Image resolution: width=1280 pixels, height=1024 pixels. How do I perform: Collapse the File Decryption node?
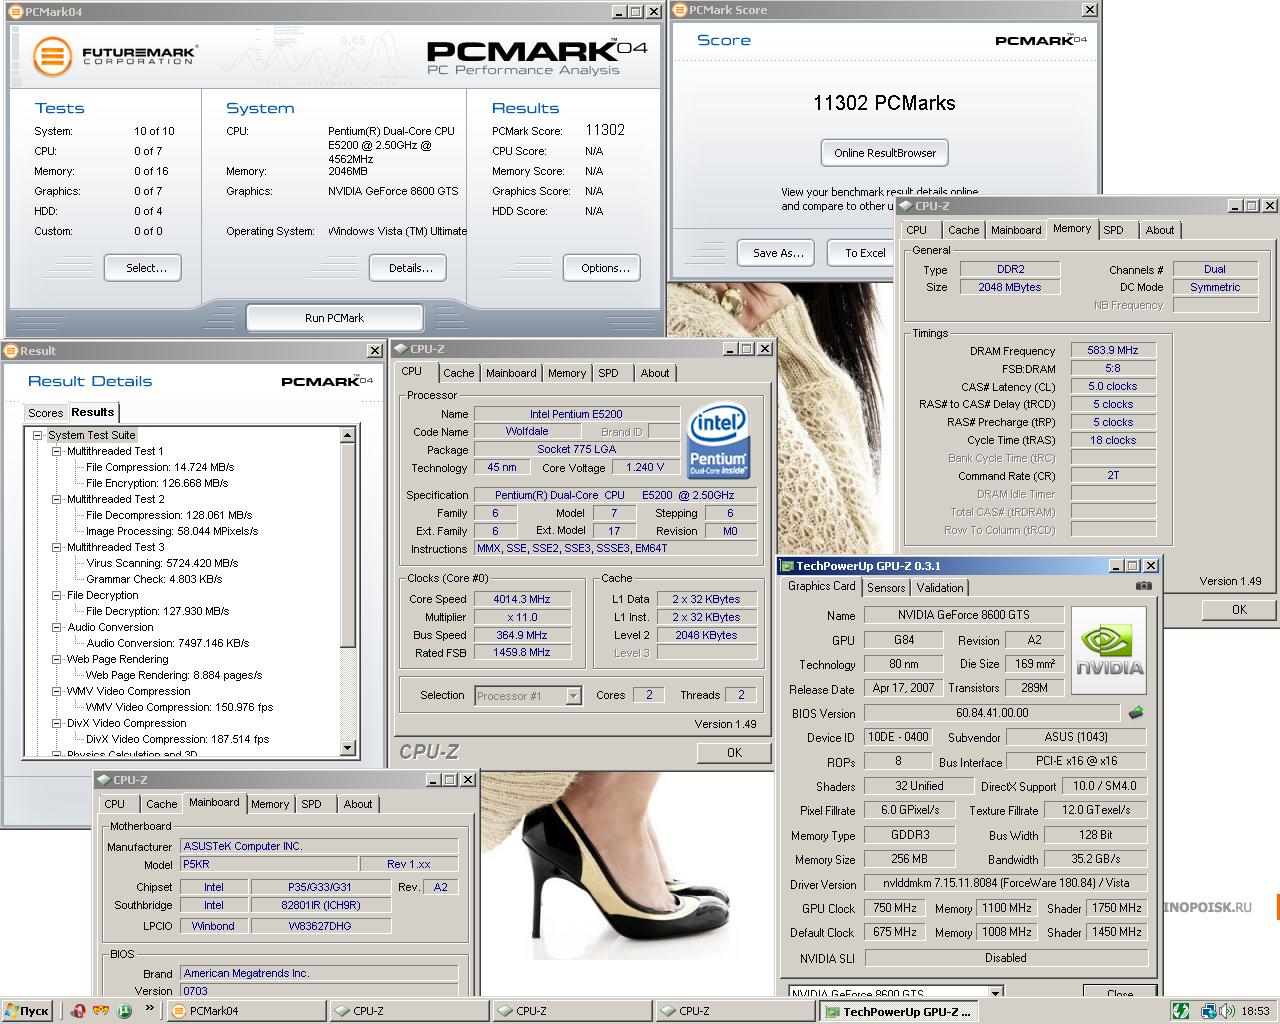57,595
